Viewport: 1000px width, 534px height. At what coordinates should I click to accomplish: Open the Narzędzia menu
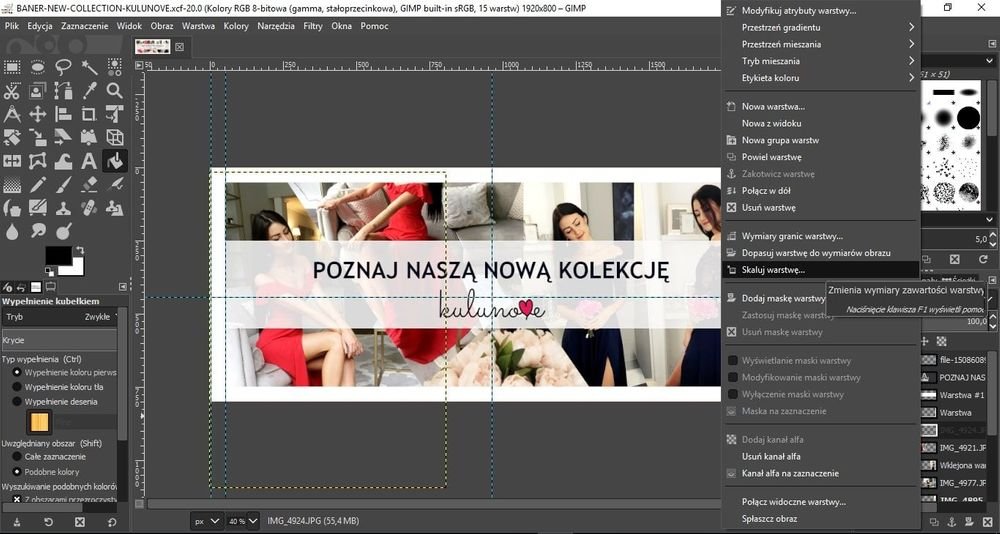(276, 26)
